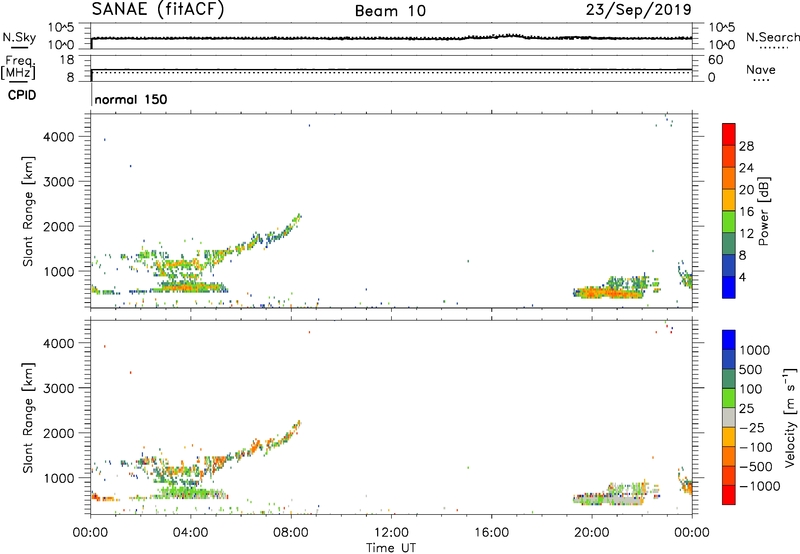Click the blue top of the Velocity color bar

pos(729,340)
